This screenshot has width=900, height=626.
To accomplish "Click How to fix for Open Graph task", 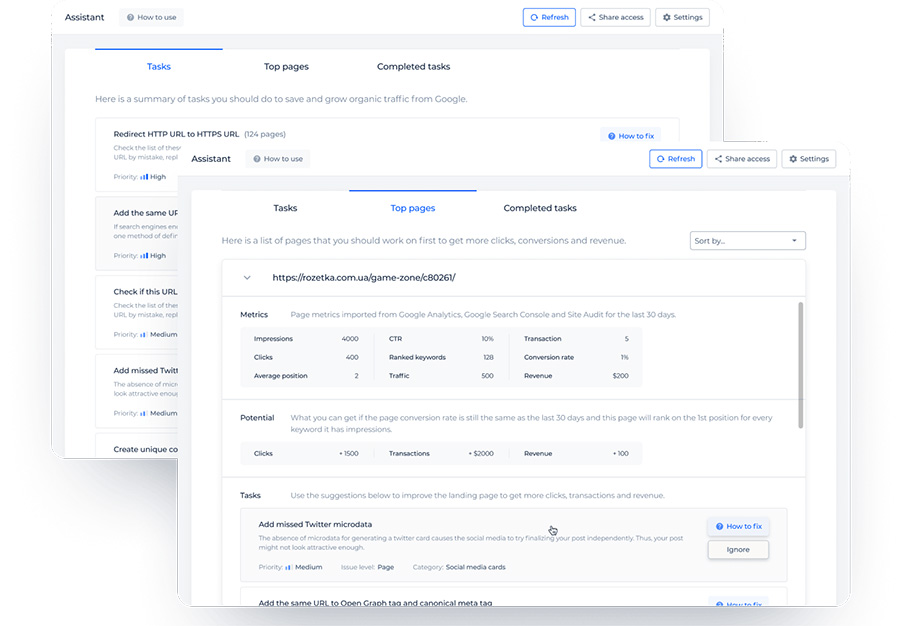I will pyautogui.click(x=738, y=603).
